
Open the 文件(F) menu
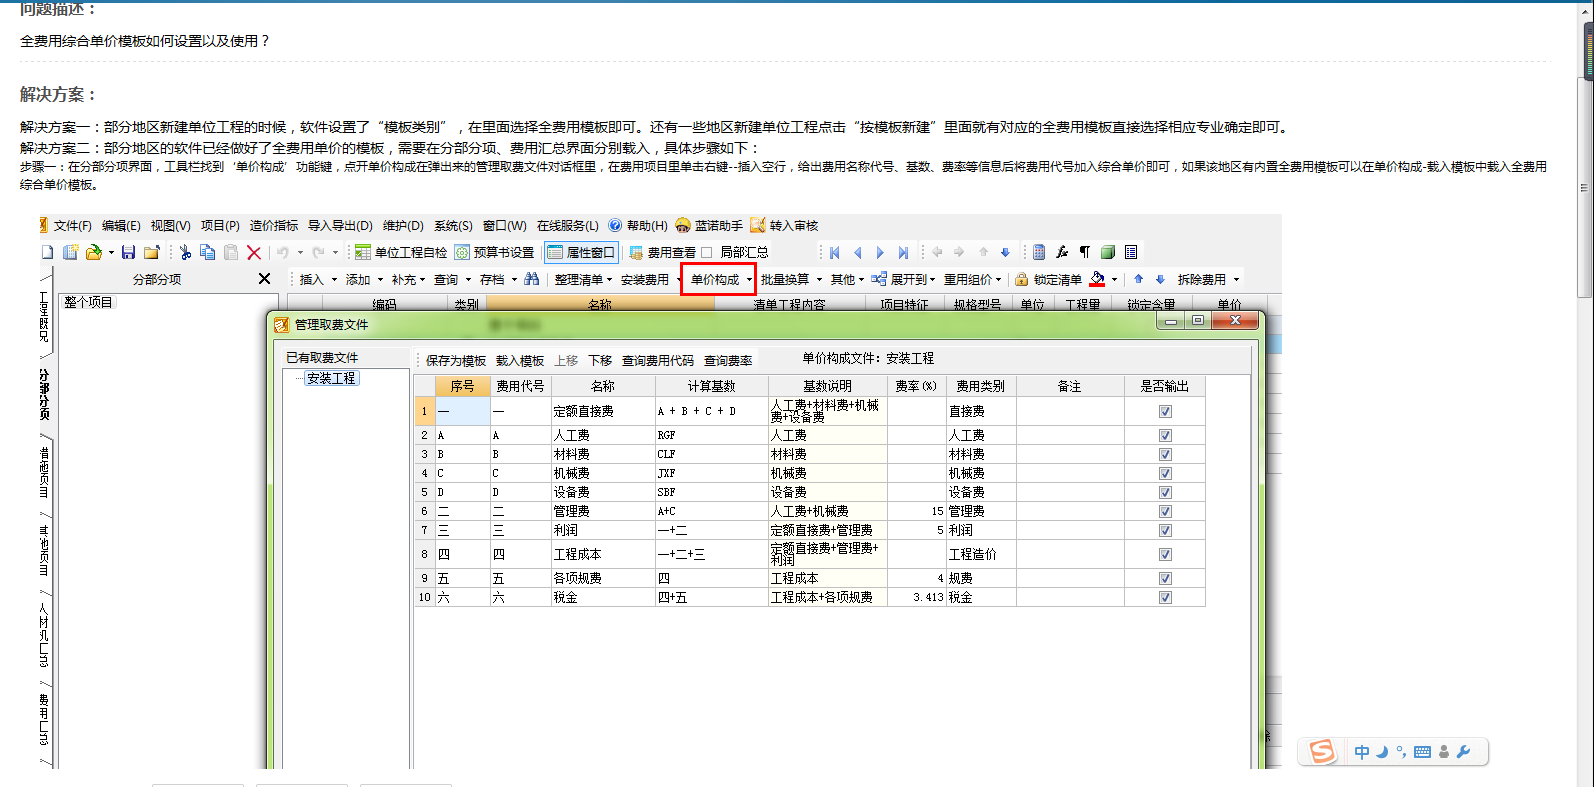pos(72,225)
